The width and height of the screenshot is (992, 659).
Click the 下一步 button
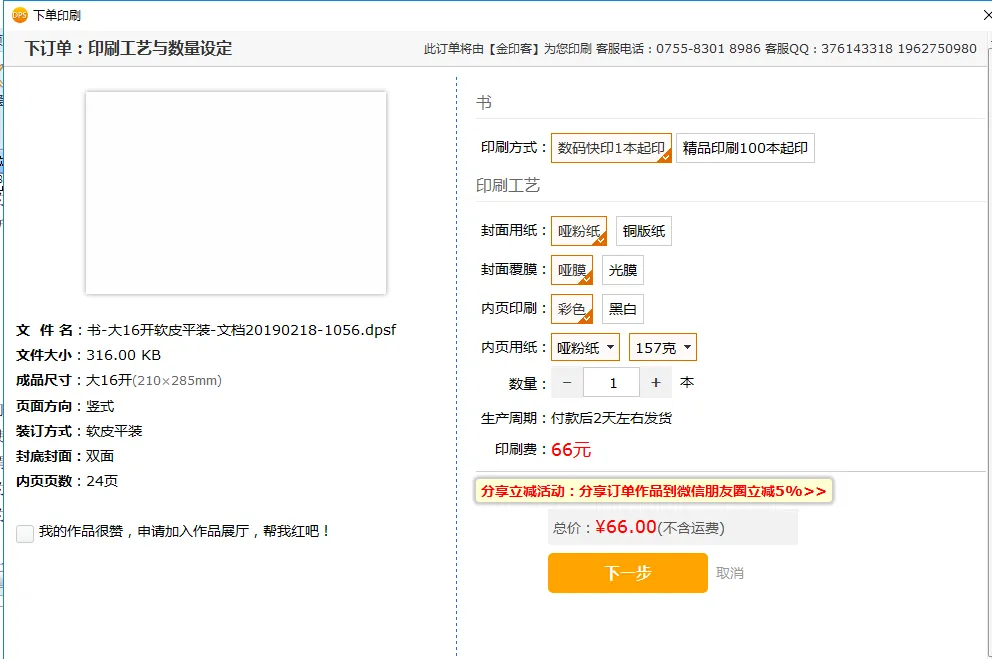point(628,573)
